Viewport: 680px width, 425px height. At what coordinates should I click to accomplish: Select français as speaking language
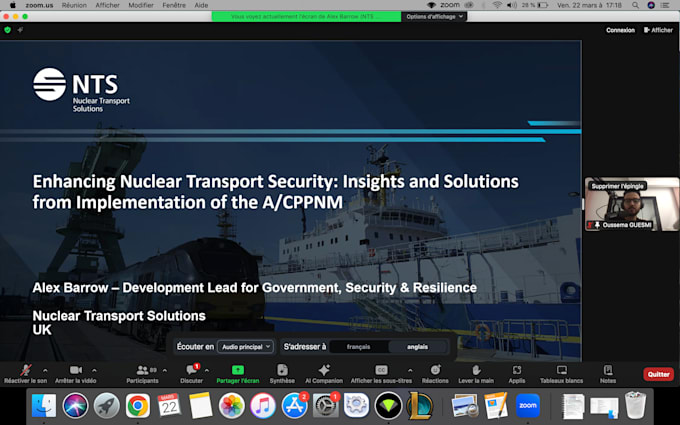click(359, 347)
